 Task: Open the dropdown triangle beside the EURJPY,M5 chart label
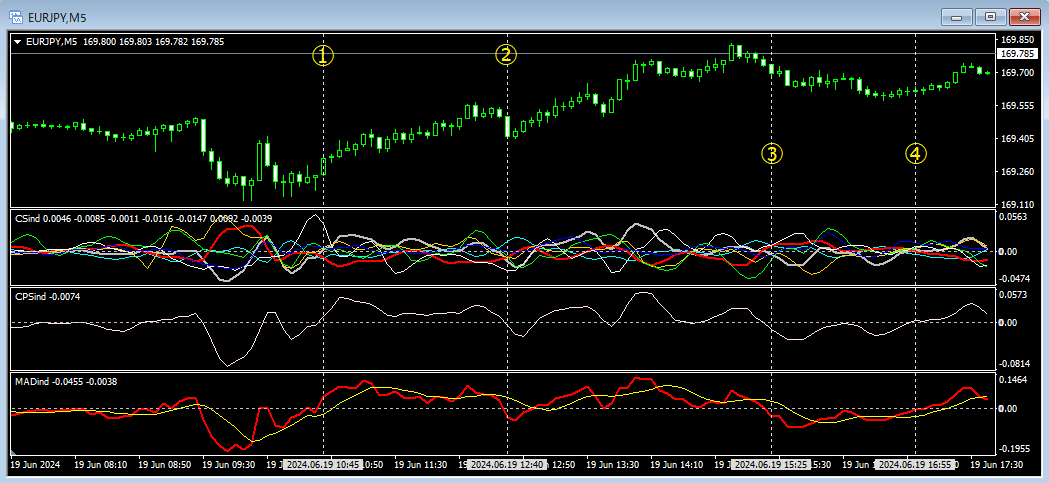[17, 42]
